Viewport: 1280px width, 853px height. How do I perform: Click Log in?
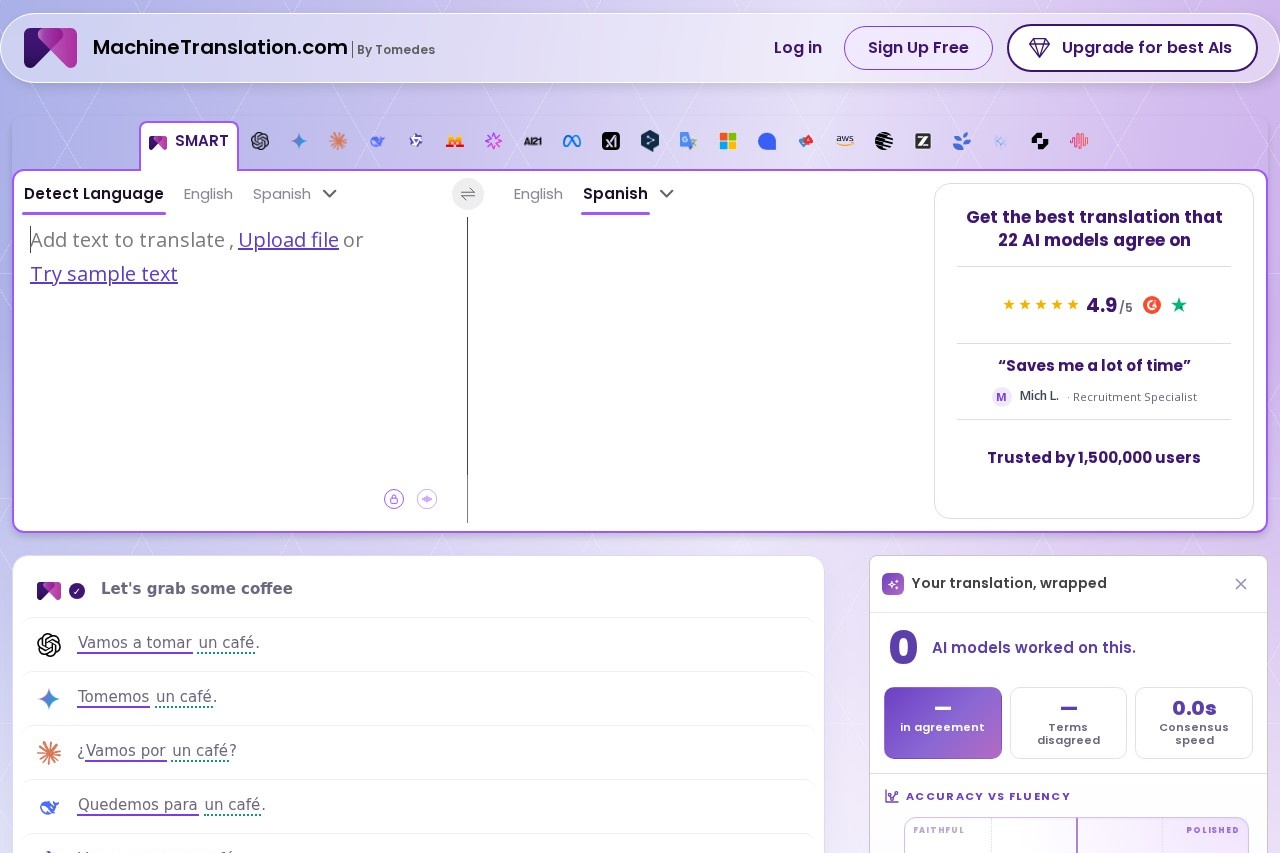tap(798, 48)
